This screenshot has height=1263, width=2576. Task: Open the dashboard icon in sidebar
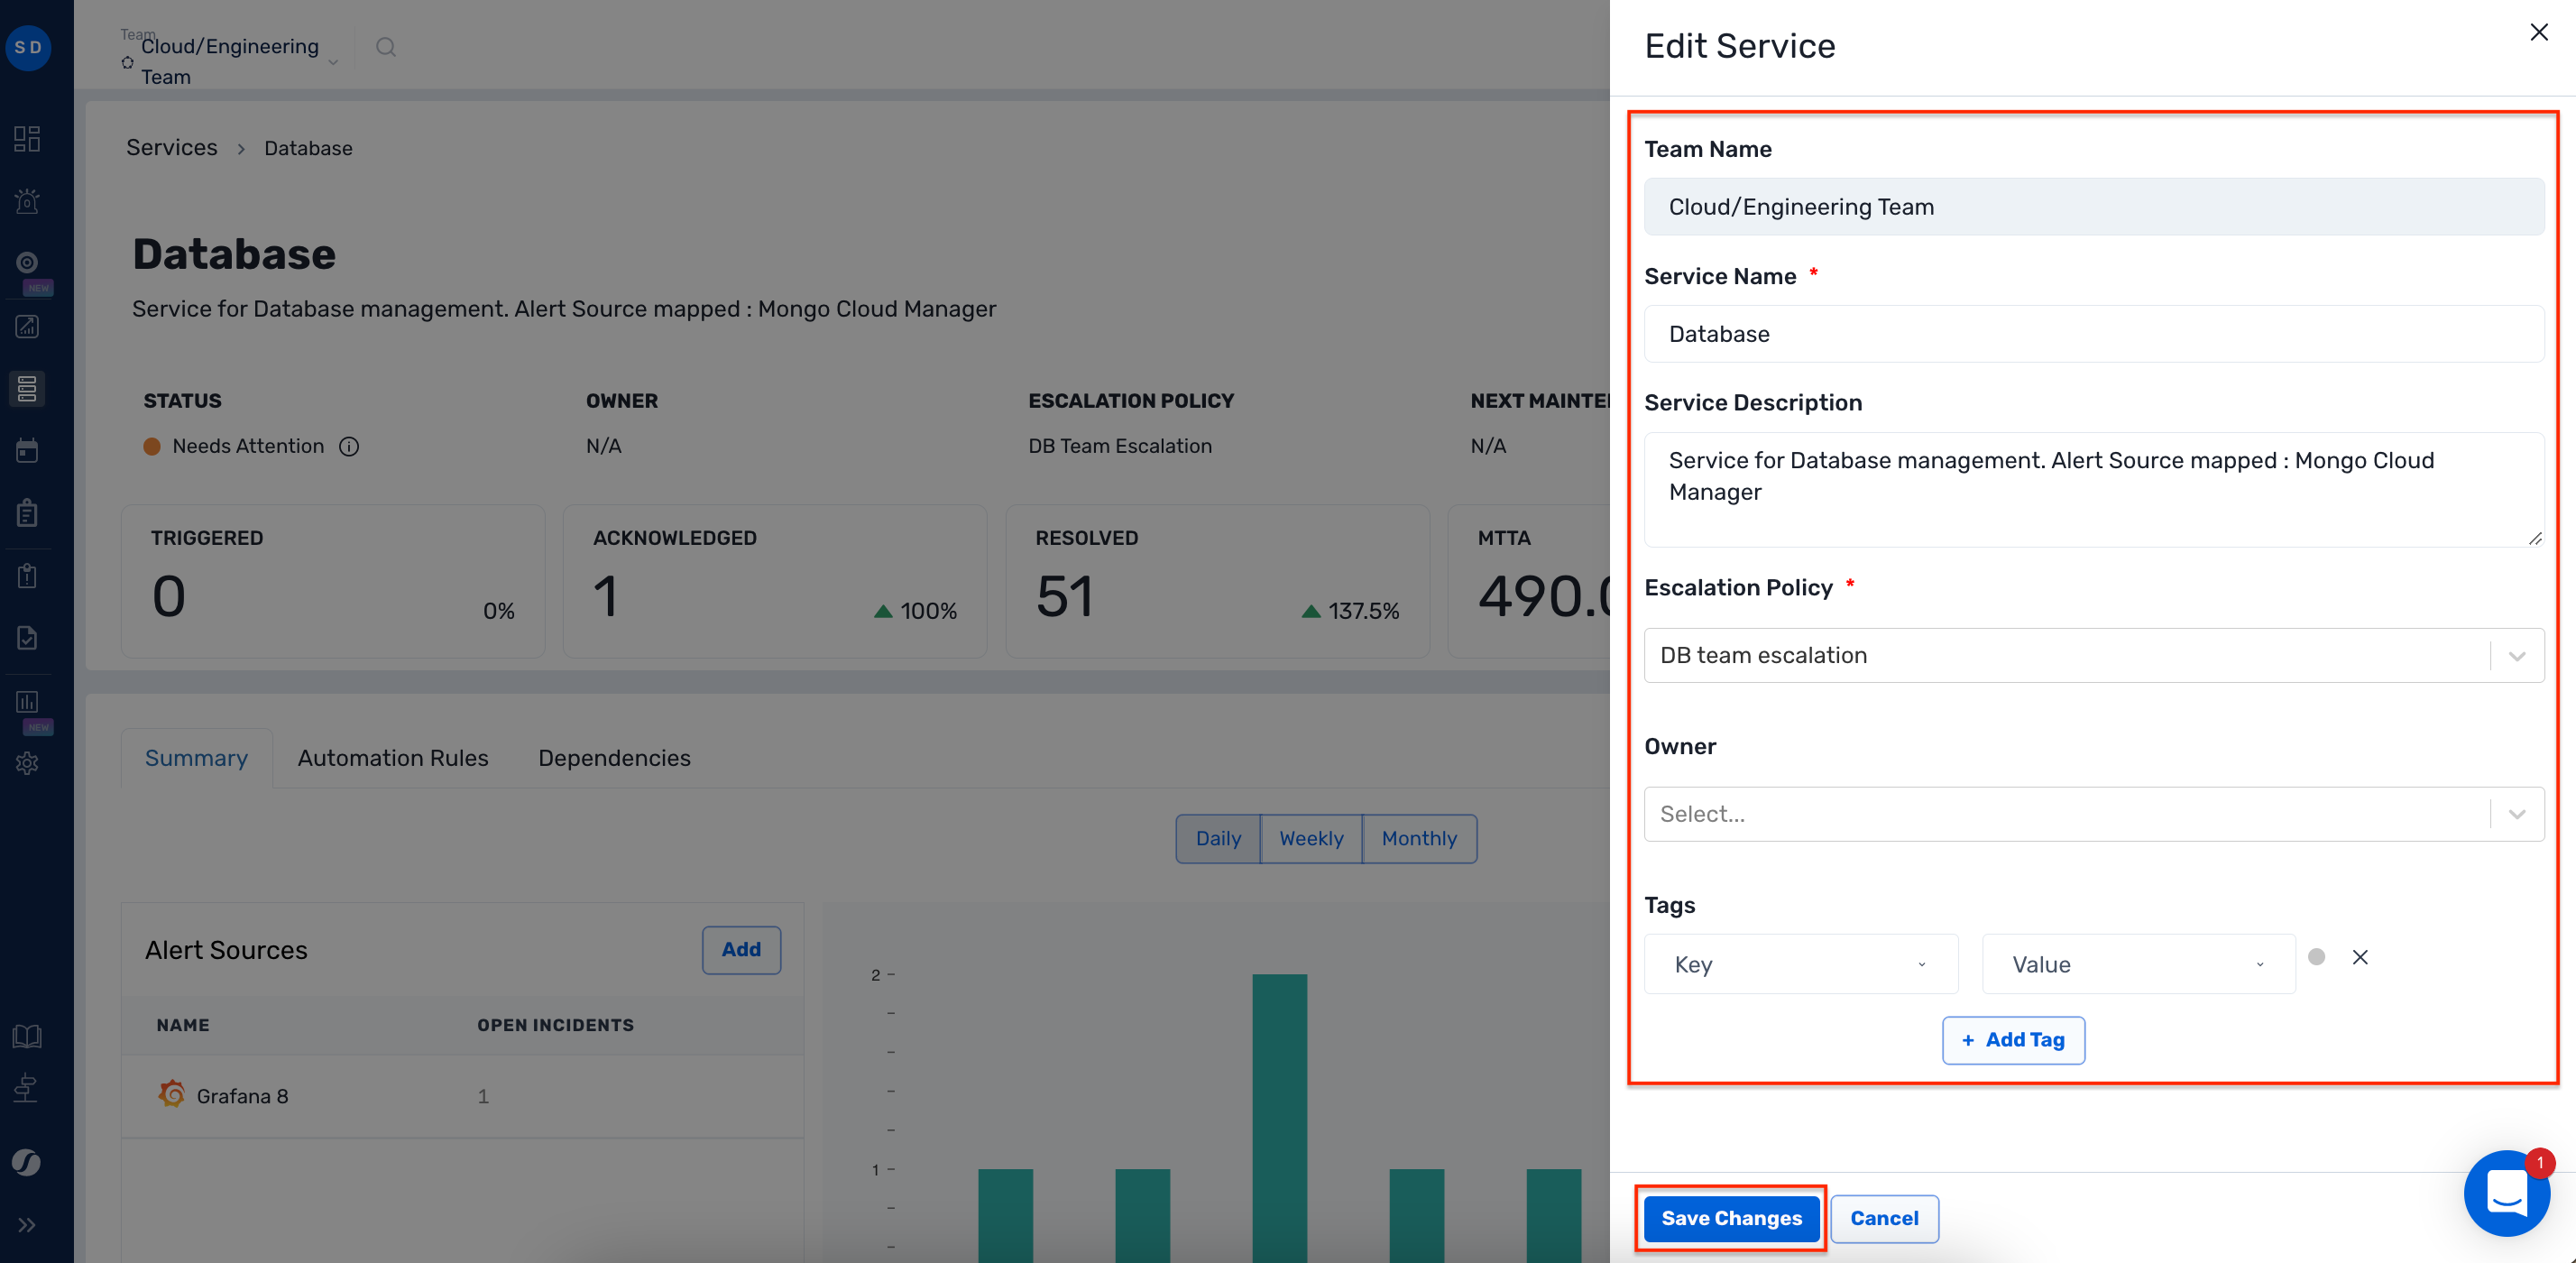[27, 139]
